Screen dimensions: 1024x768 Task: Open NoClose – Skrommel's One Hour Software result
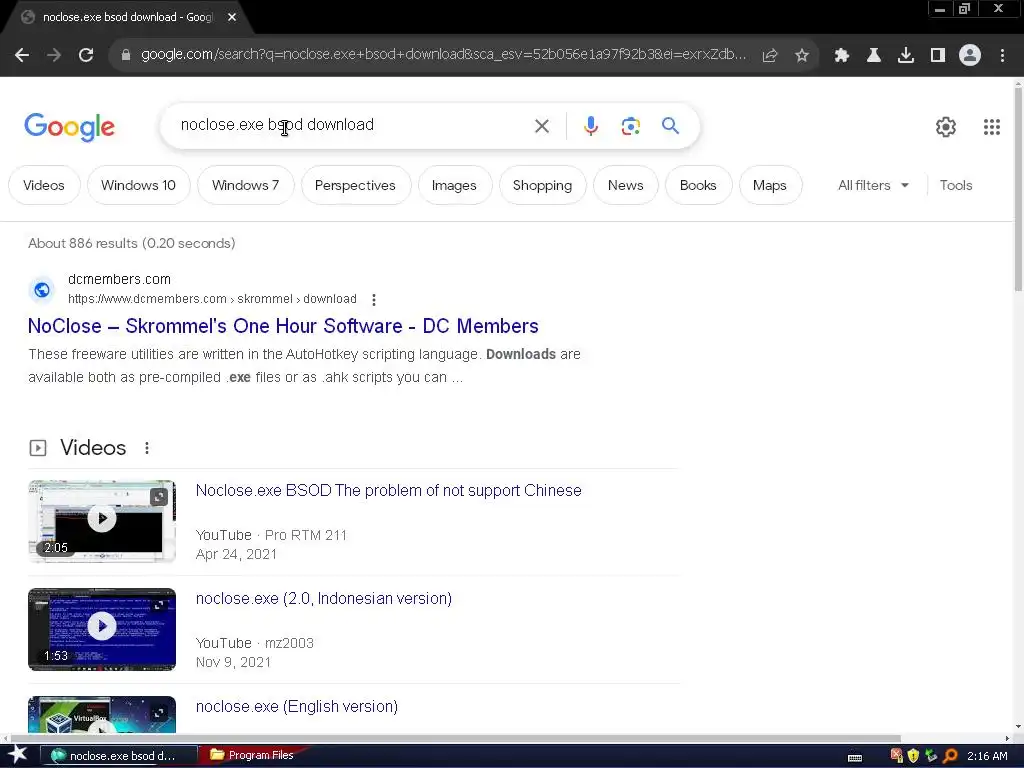point(283,326)
